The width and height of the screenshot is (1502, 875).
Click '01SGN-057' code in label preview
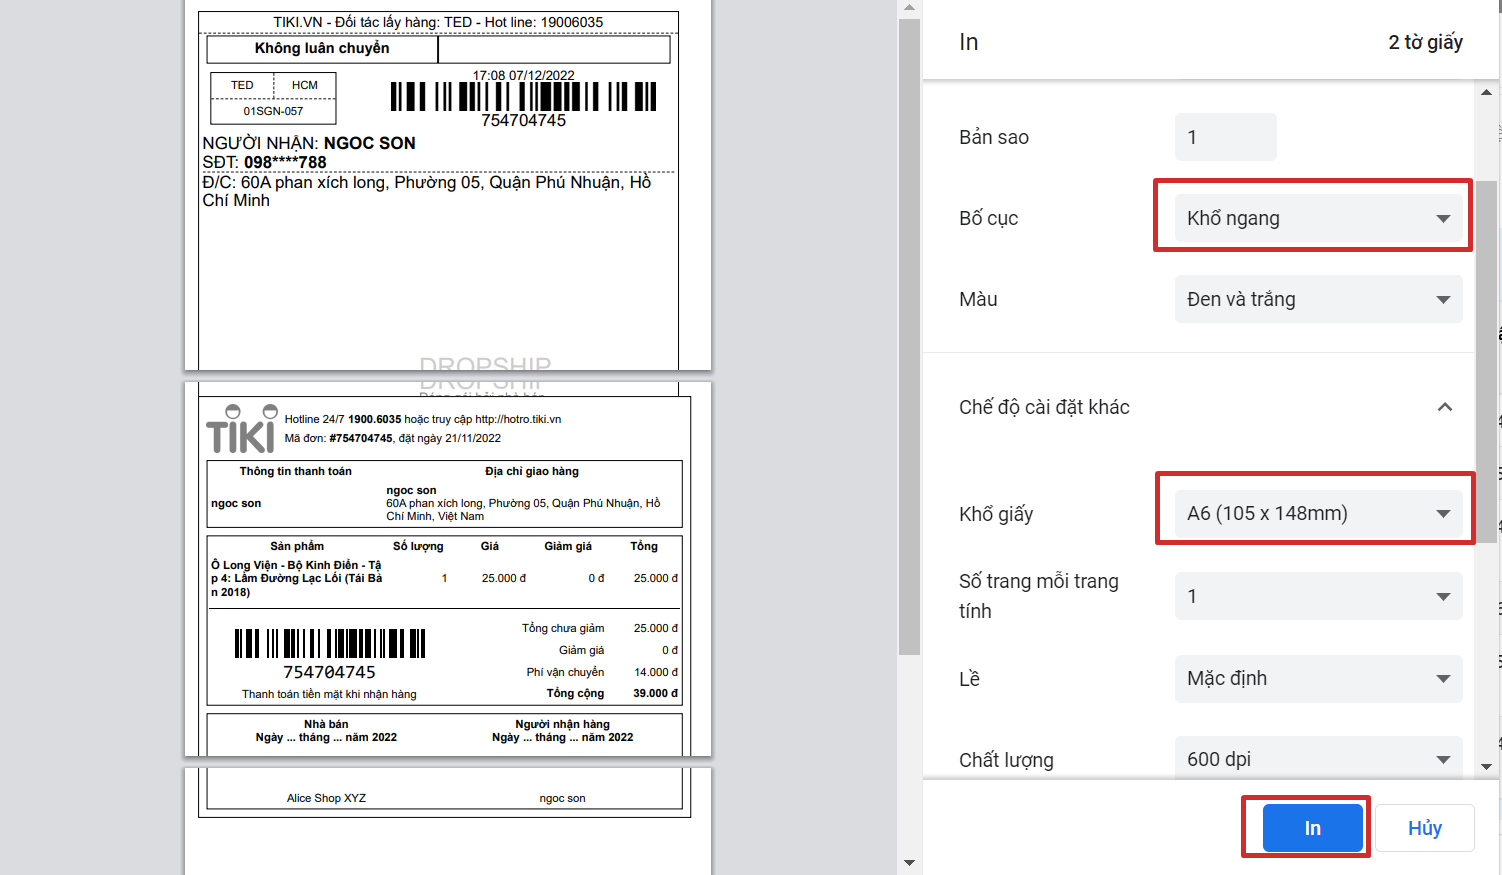coord(273,111)
